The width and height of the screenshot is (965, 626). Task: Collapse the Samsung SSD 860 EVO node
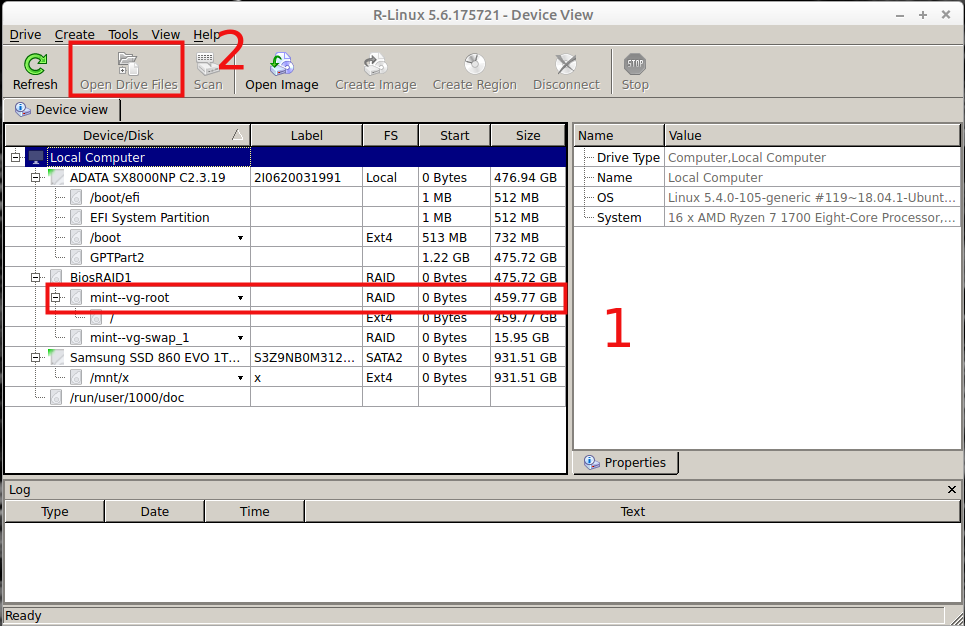pyautogui.click(x=36, y=358)
